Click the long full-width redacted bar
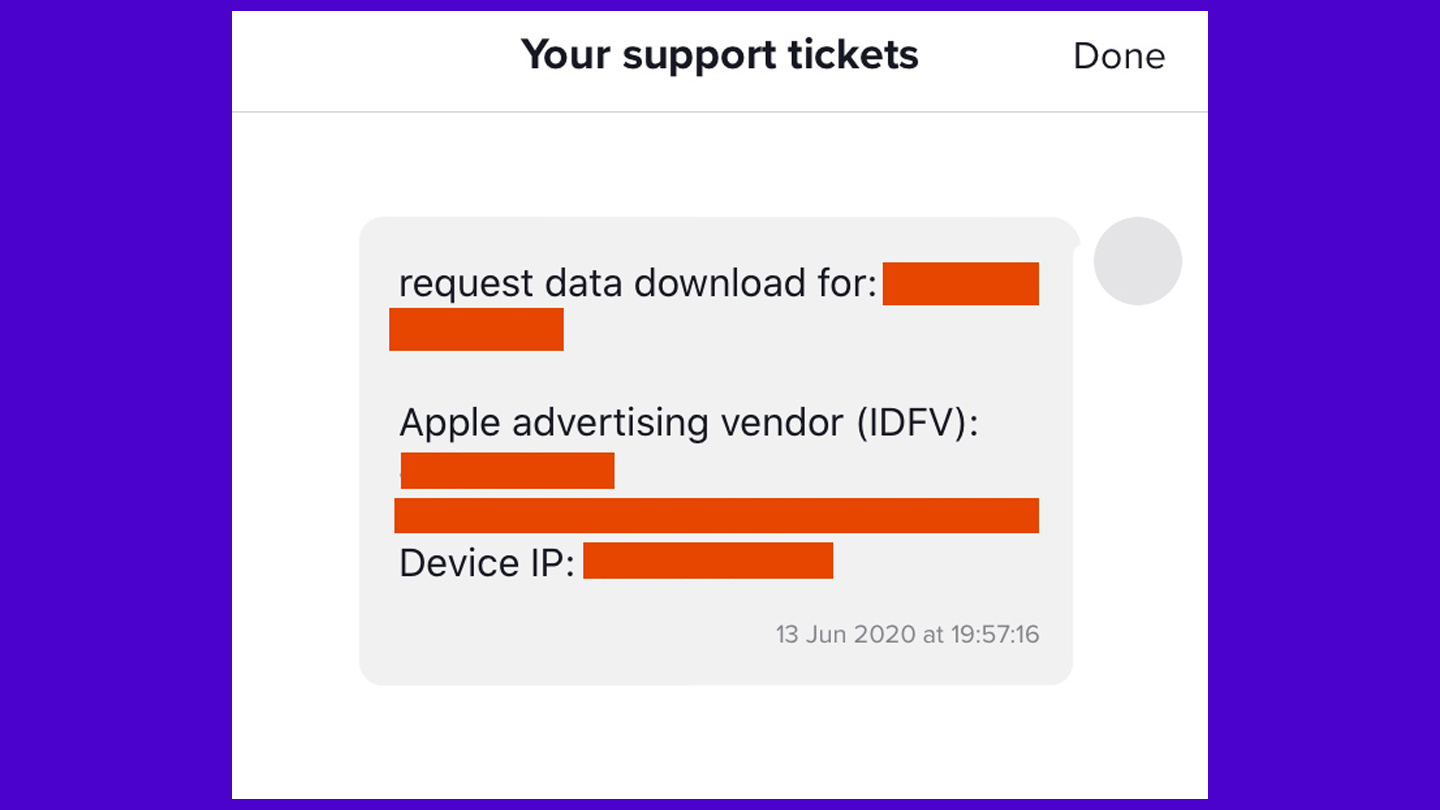This screenshot has width=1440, height=810. (716, 515)
